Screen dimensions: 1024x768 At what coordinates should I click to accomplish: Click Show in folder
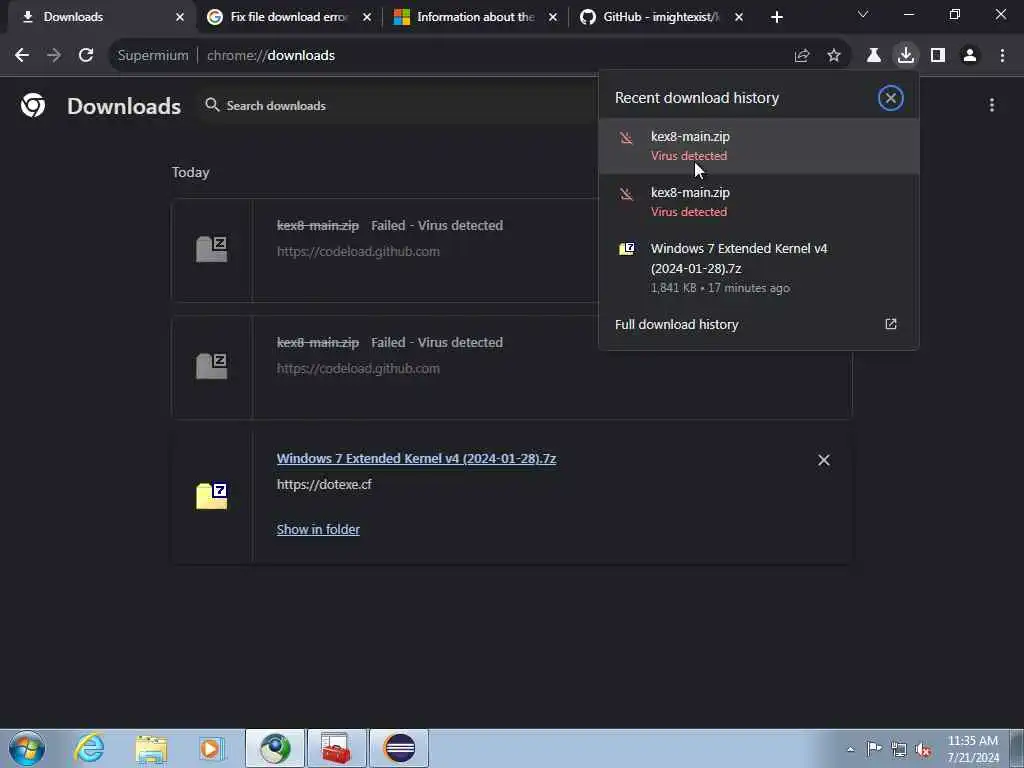click(x=318, y=530)
